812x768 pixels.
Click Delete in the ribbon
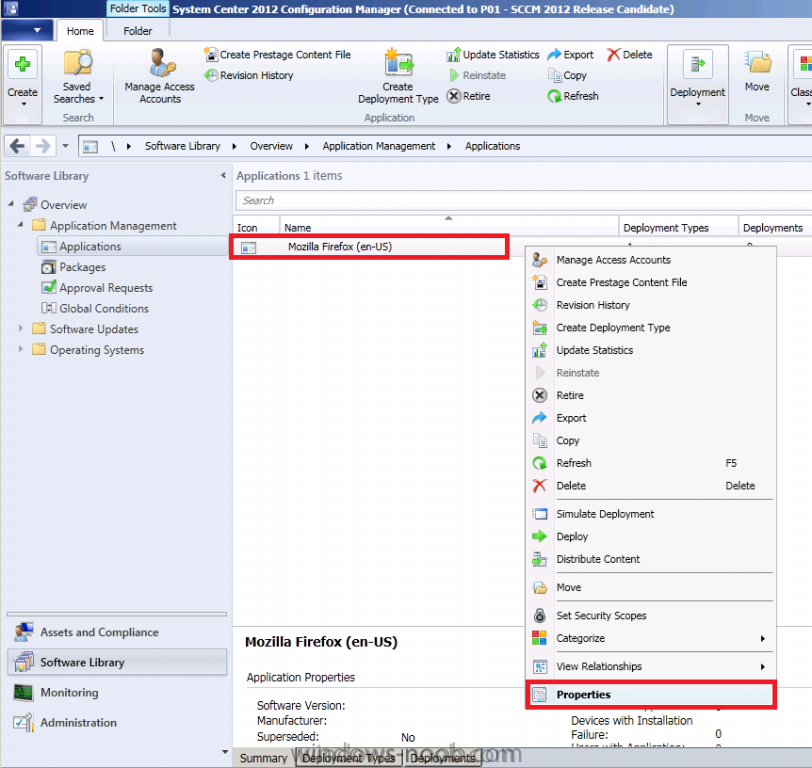click(x=629, y=54)
